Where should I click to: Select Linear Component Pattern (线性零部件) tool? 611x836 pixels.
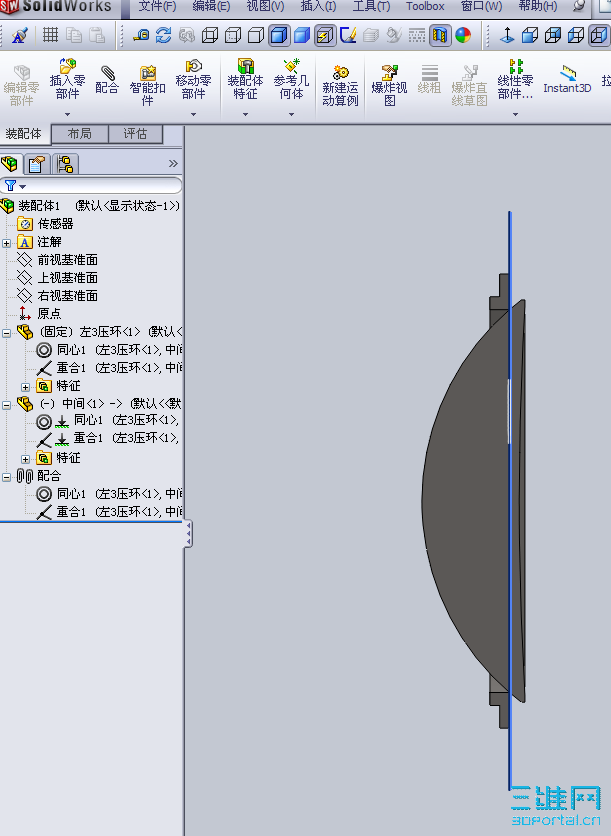click(x=515, y=80)
